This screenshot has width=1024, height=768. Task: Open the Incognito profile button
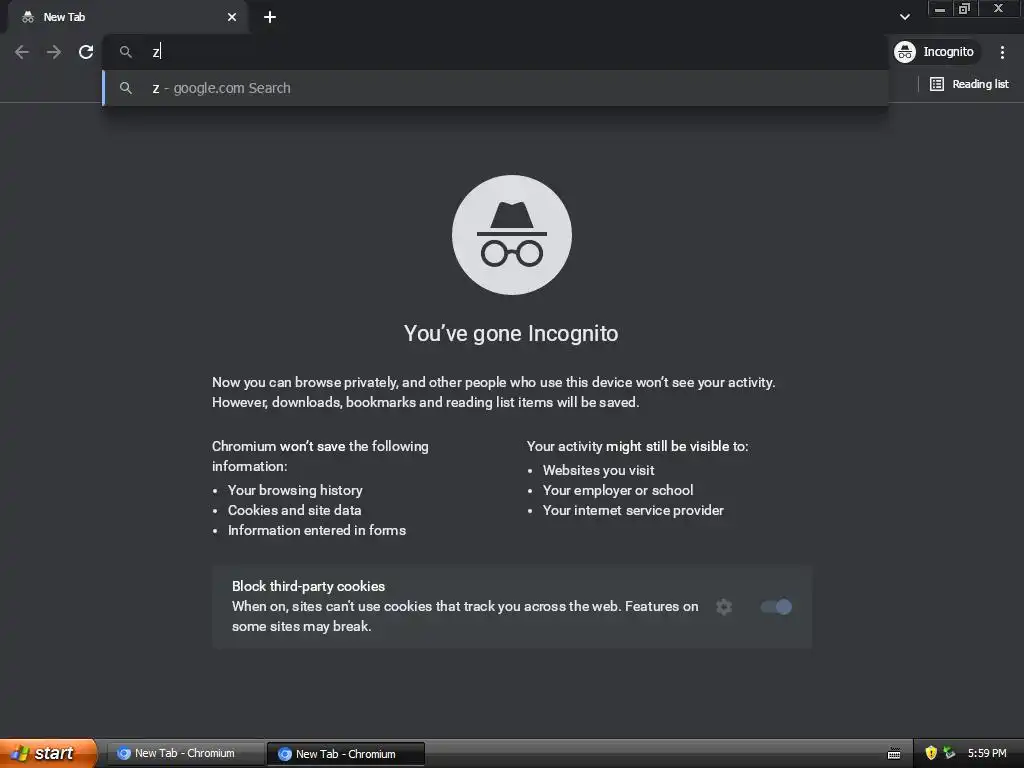[x=936, y=52]
